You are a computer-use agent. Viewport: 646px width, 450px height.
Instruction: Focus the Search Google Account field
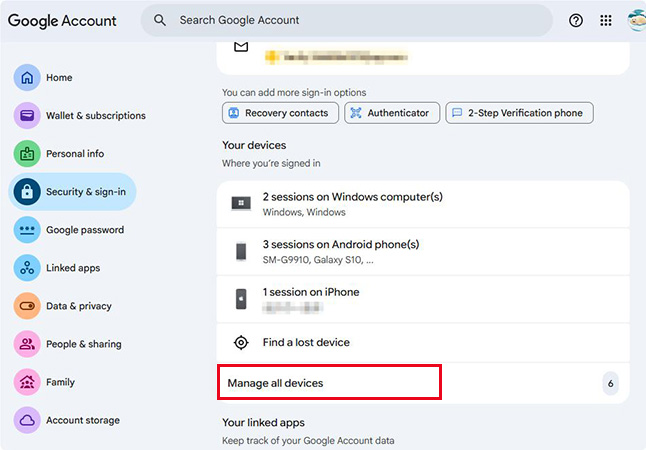pyautogui.click(x=346, y=20)
